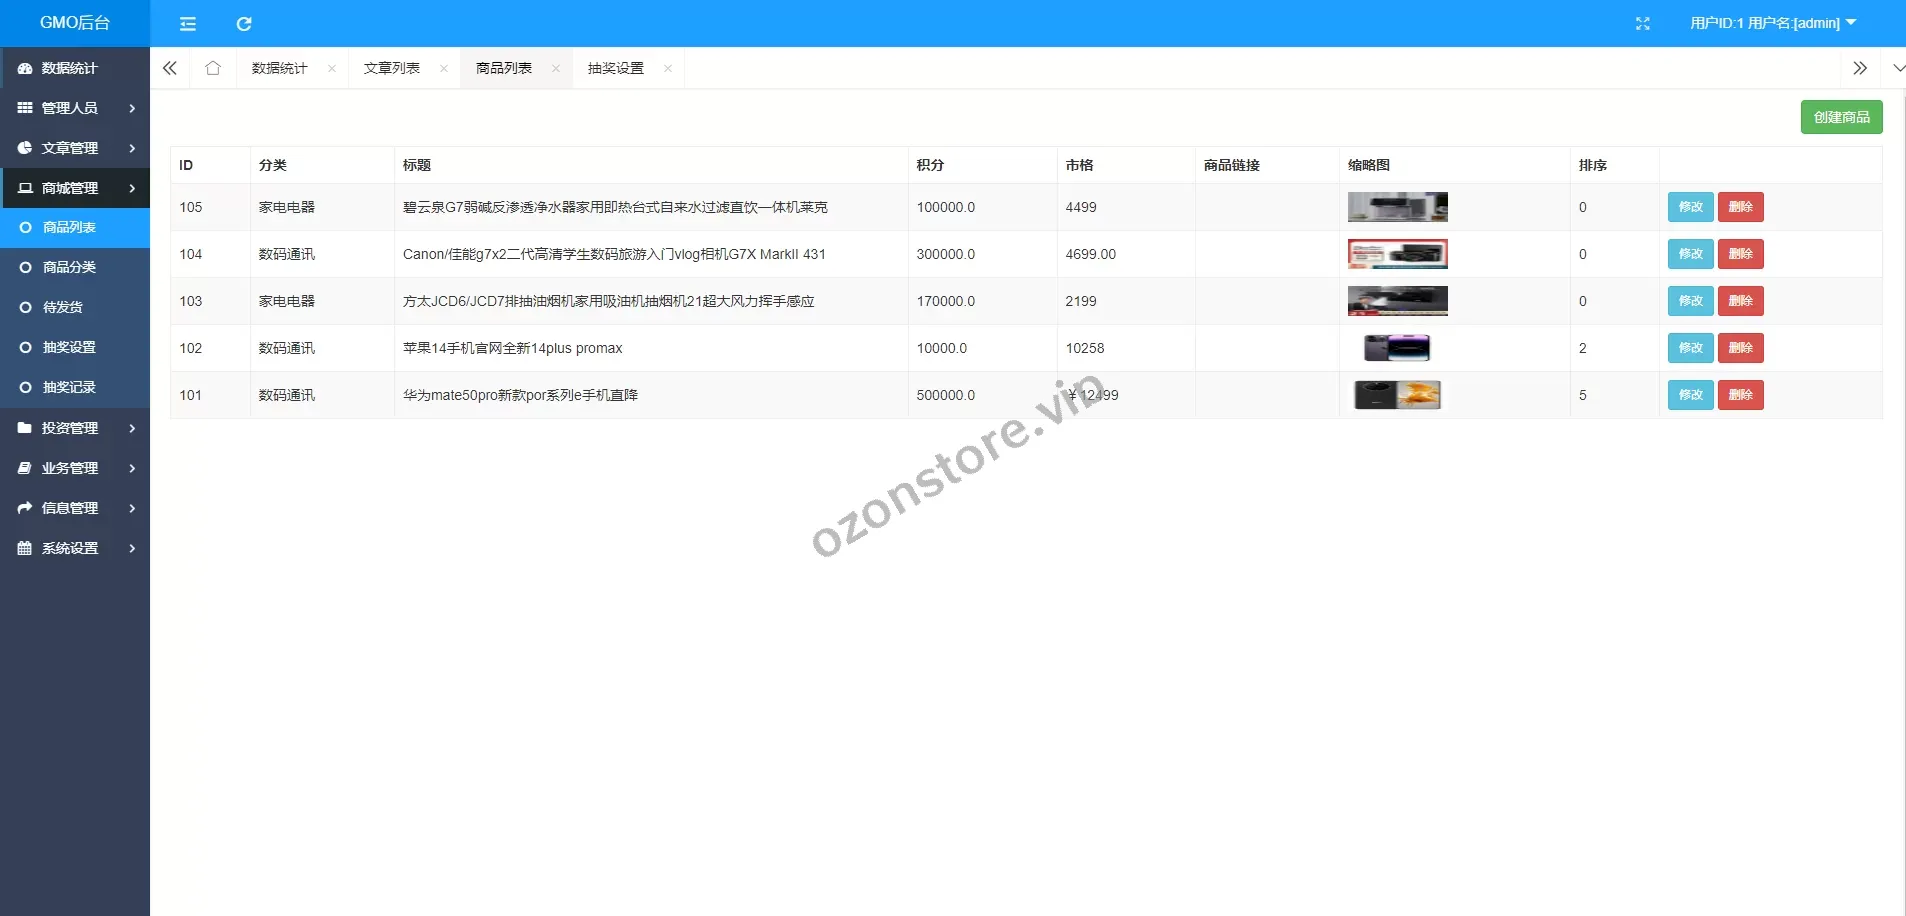Close the 文章列表 tab

443,69
